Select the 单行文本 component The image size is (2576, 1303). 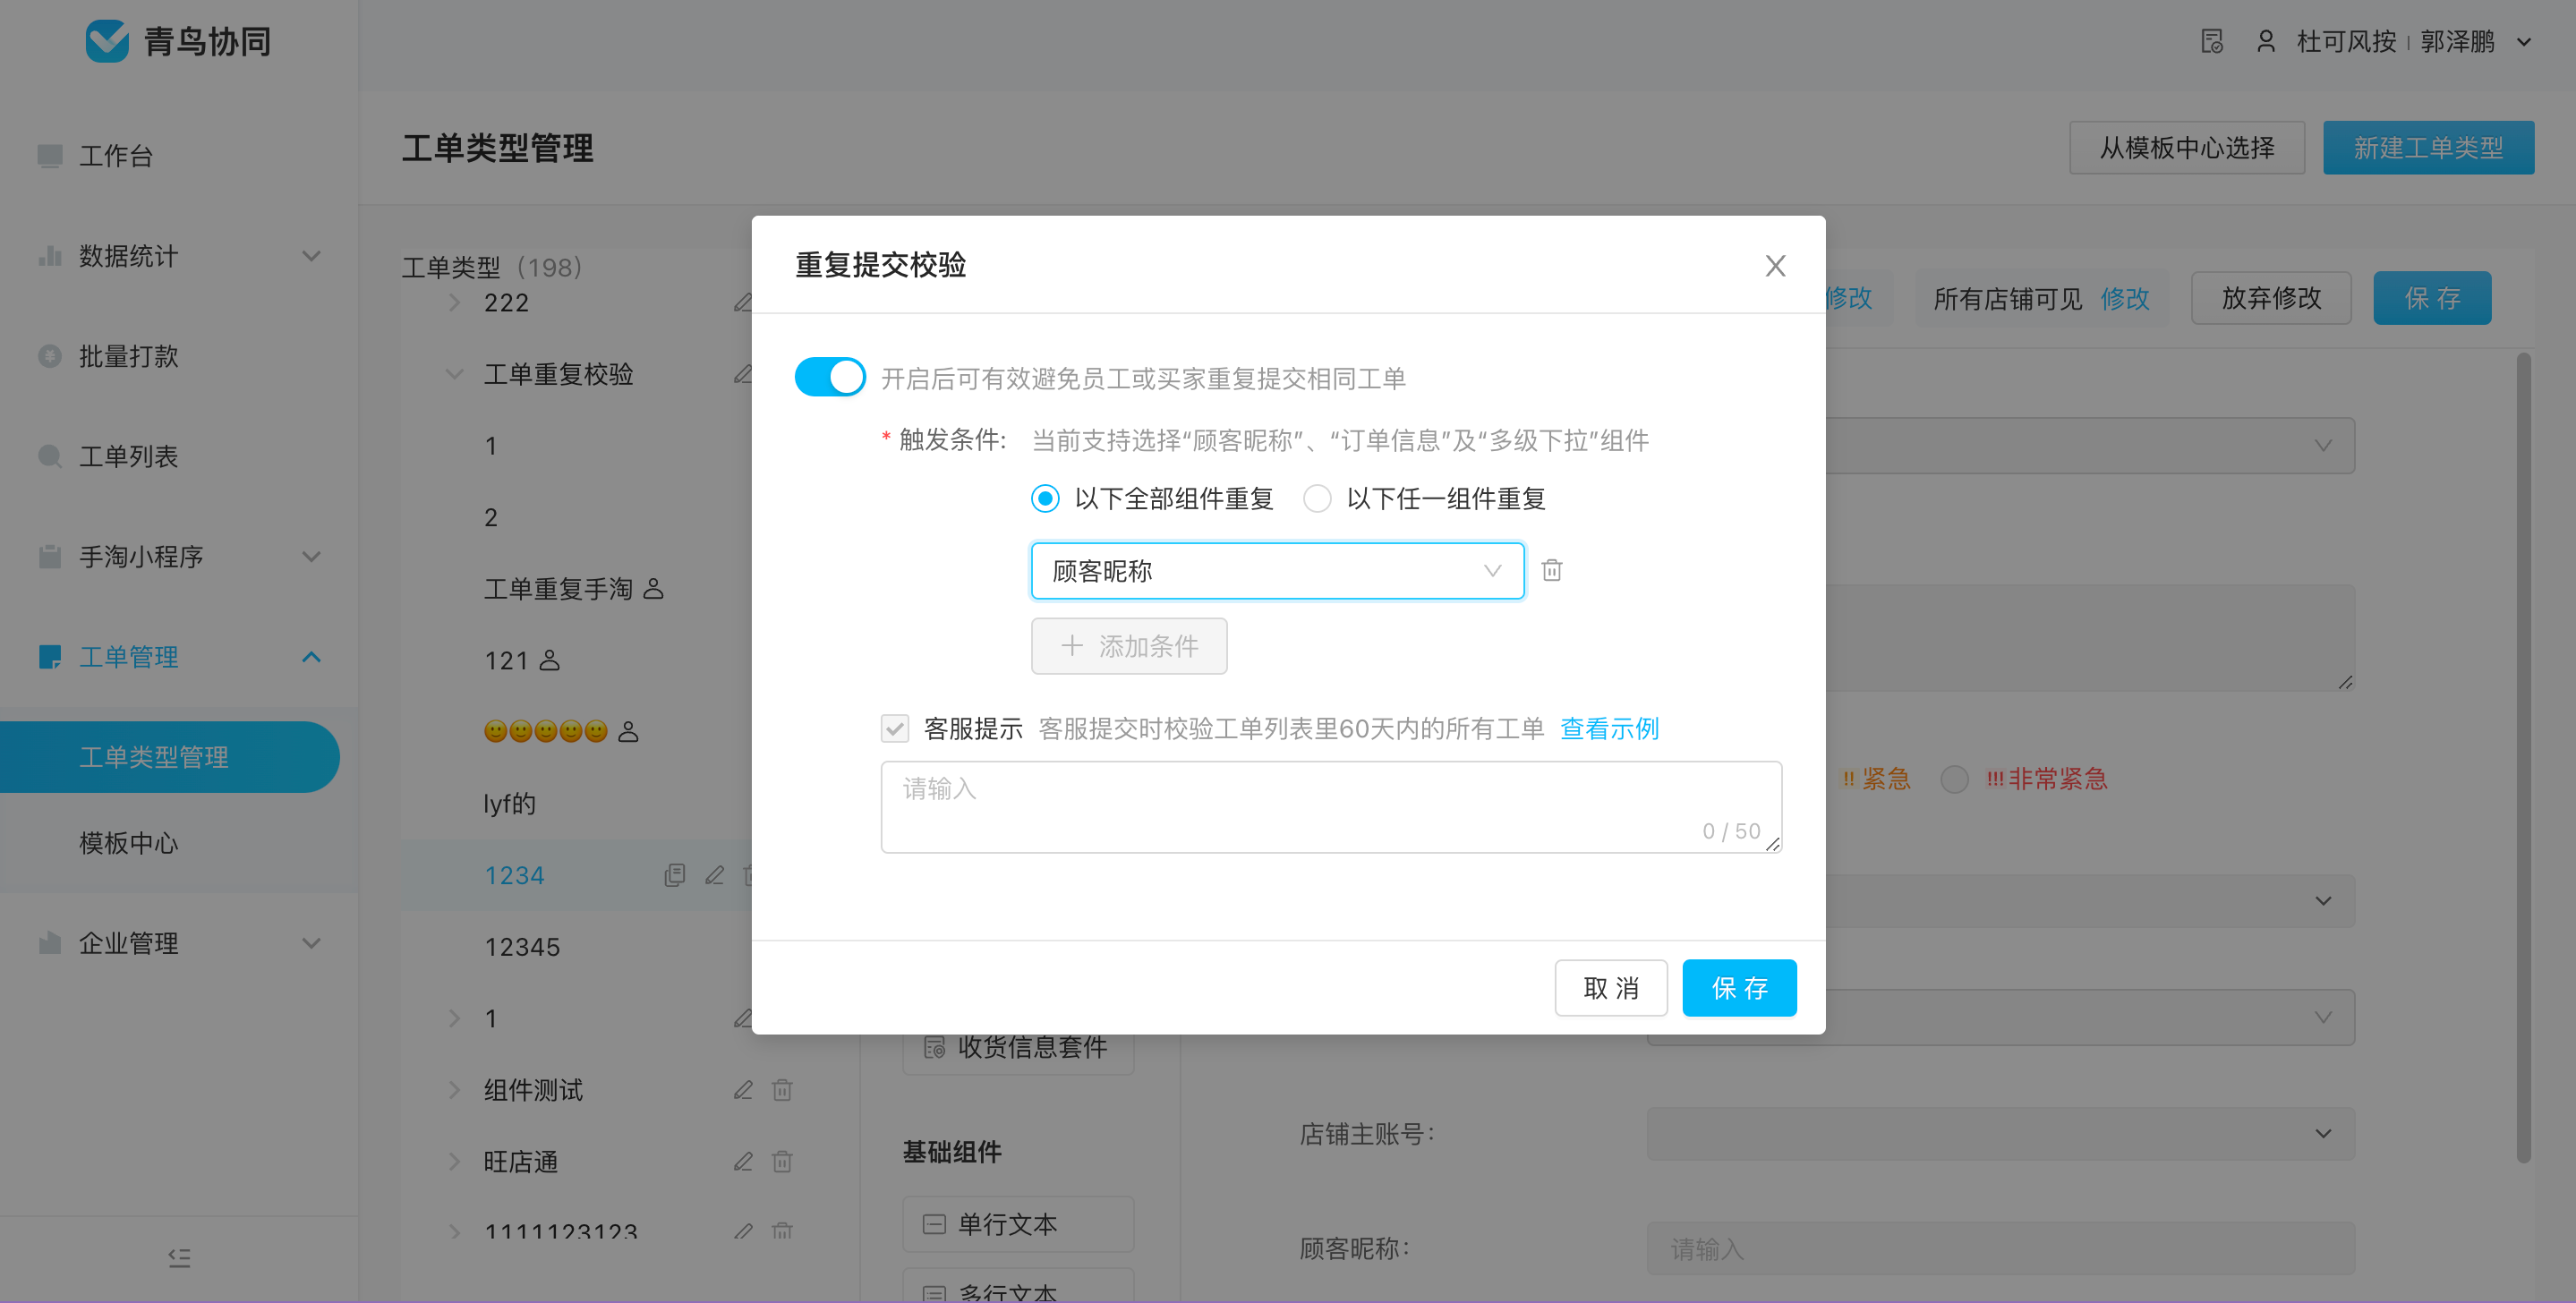(1018, 1224)
